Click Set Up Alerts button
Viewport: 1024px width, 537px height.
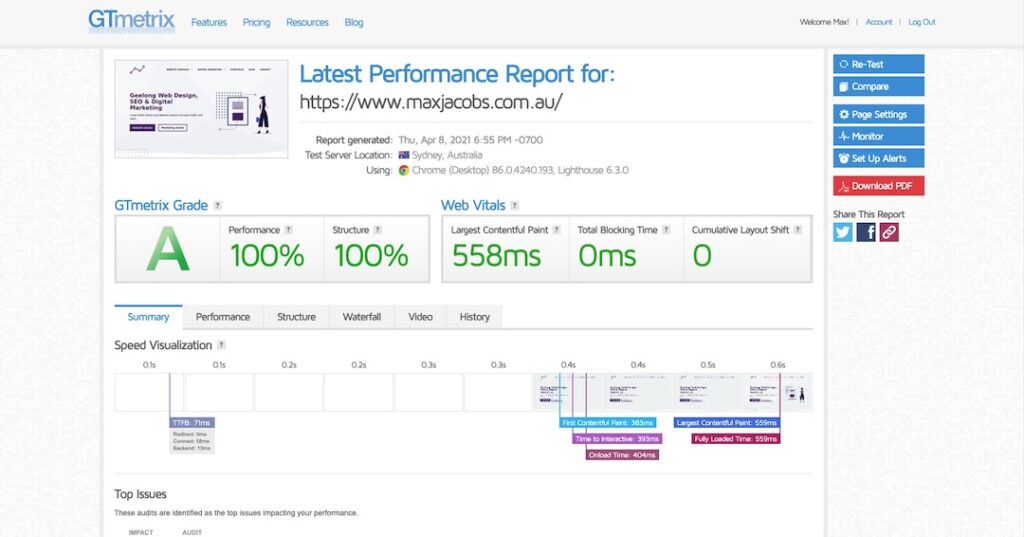click(x=878, y=158)
